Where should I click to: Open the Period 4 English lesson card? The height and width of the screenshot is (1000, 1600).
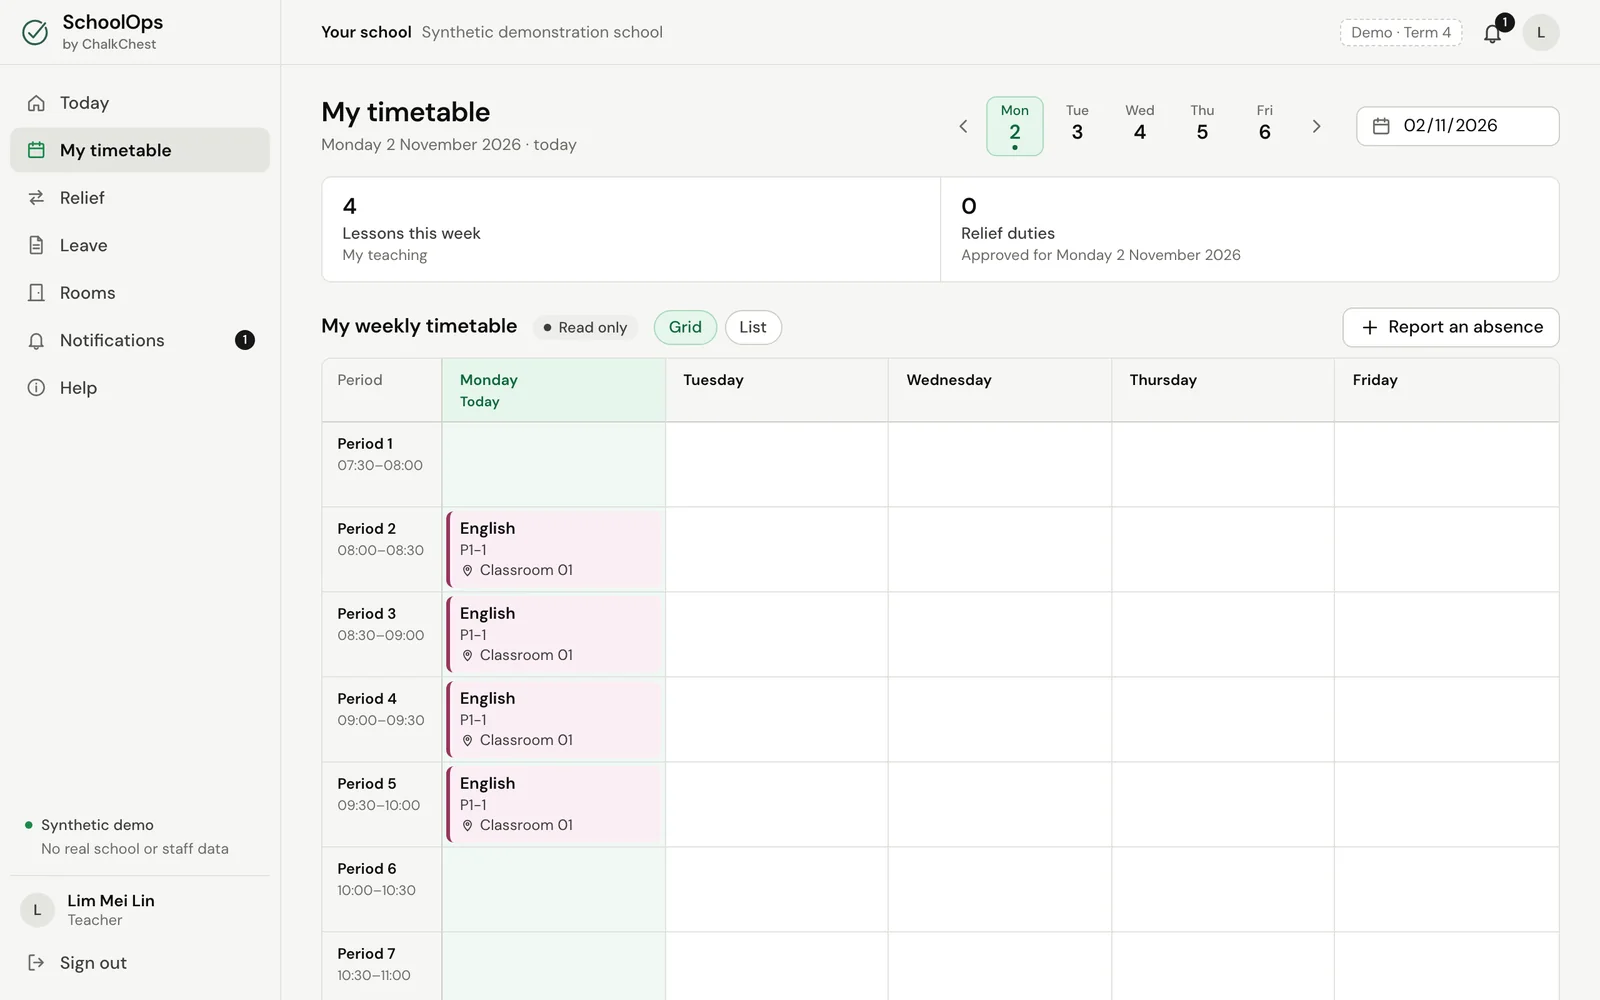[x=555, y=719]
